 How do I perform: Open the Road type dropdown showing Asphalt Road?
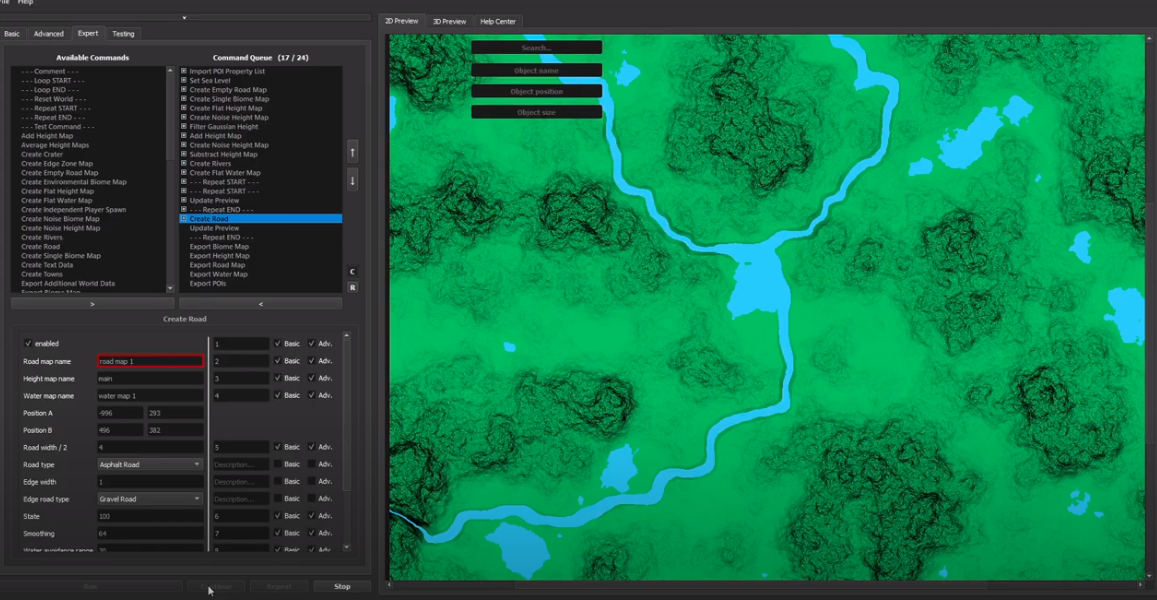(150, 464)
